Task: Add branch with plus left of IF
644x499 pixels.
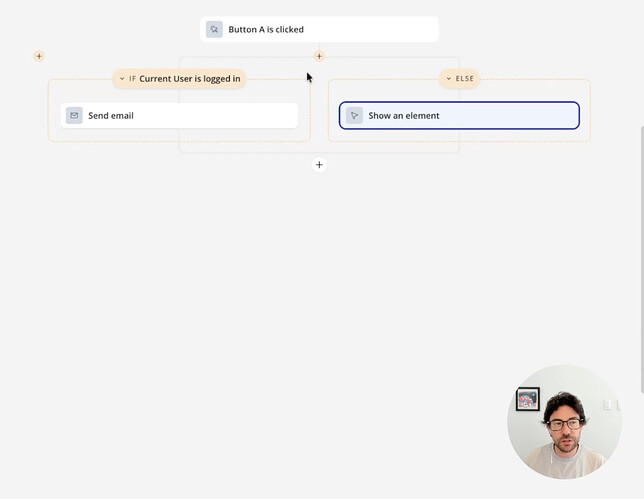Action: tap(39, 56)
